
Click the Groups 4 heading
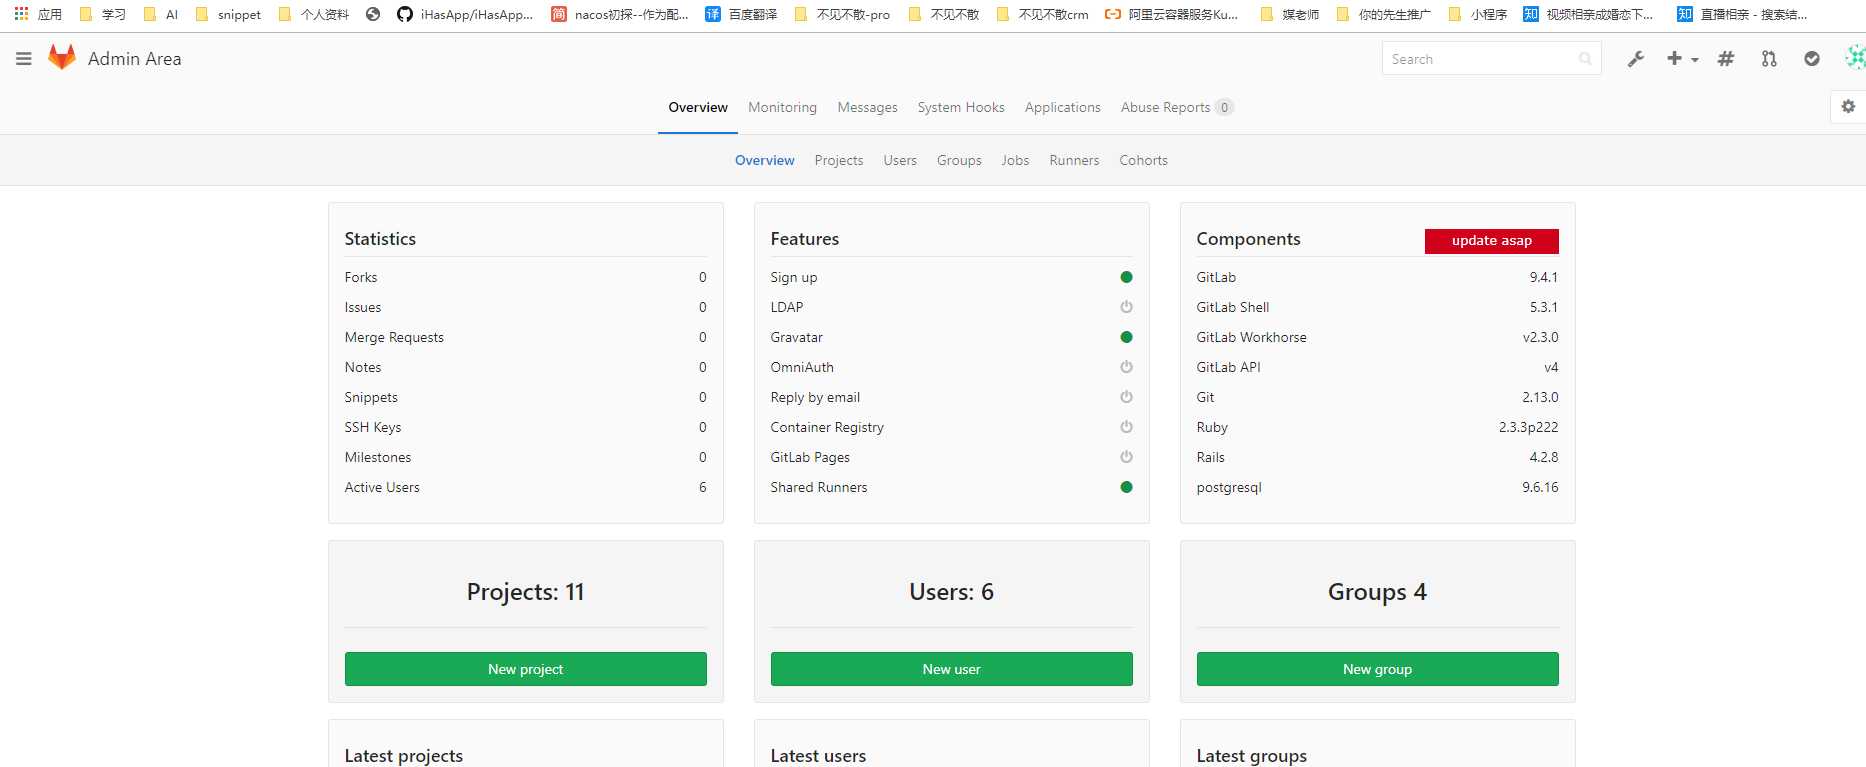[x=1377, y=592]
